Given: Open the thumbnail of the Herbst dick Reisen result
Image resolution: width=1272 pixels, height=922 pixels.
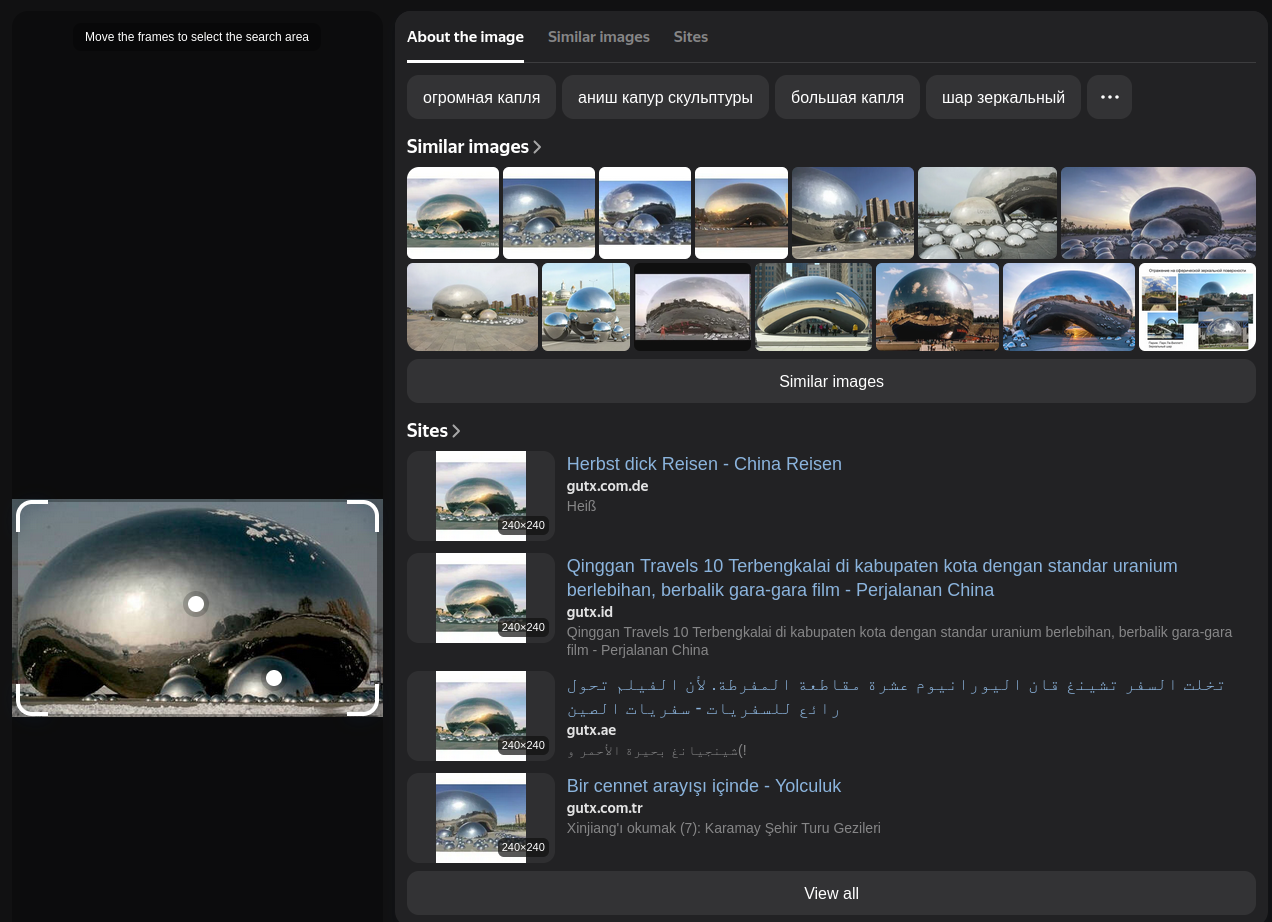Looking at the screenshot, I should click(x=481, y=496).
